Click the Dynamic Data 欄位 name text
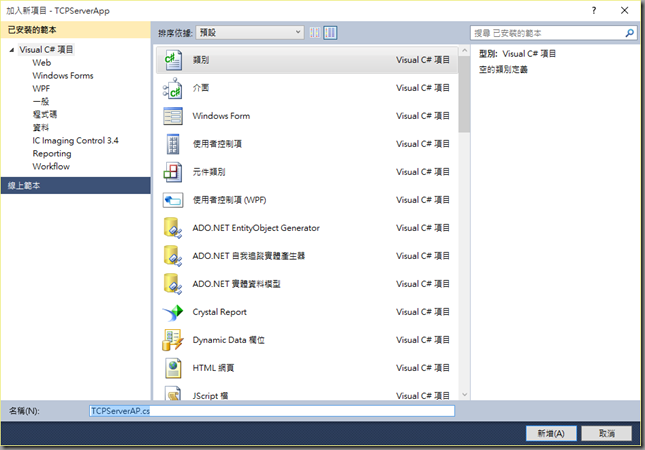This screenshot has width=645, height=450. pos(229,340)
